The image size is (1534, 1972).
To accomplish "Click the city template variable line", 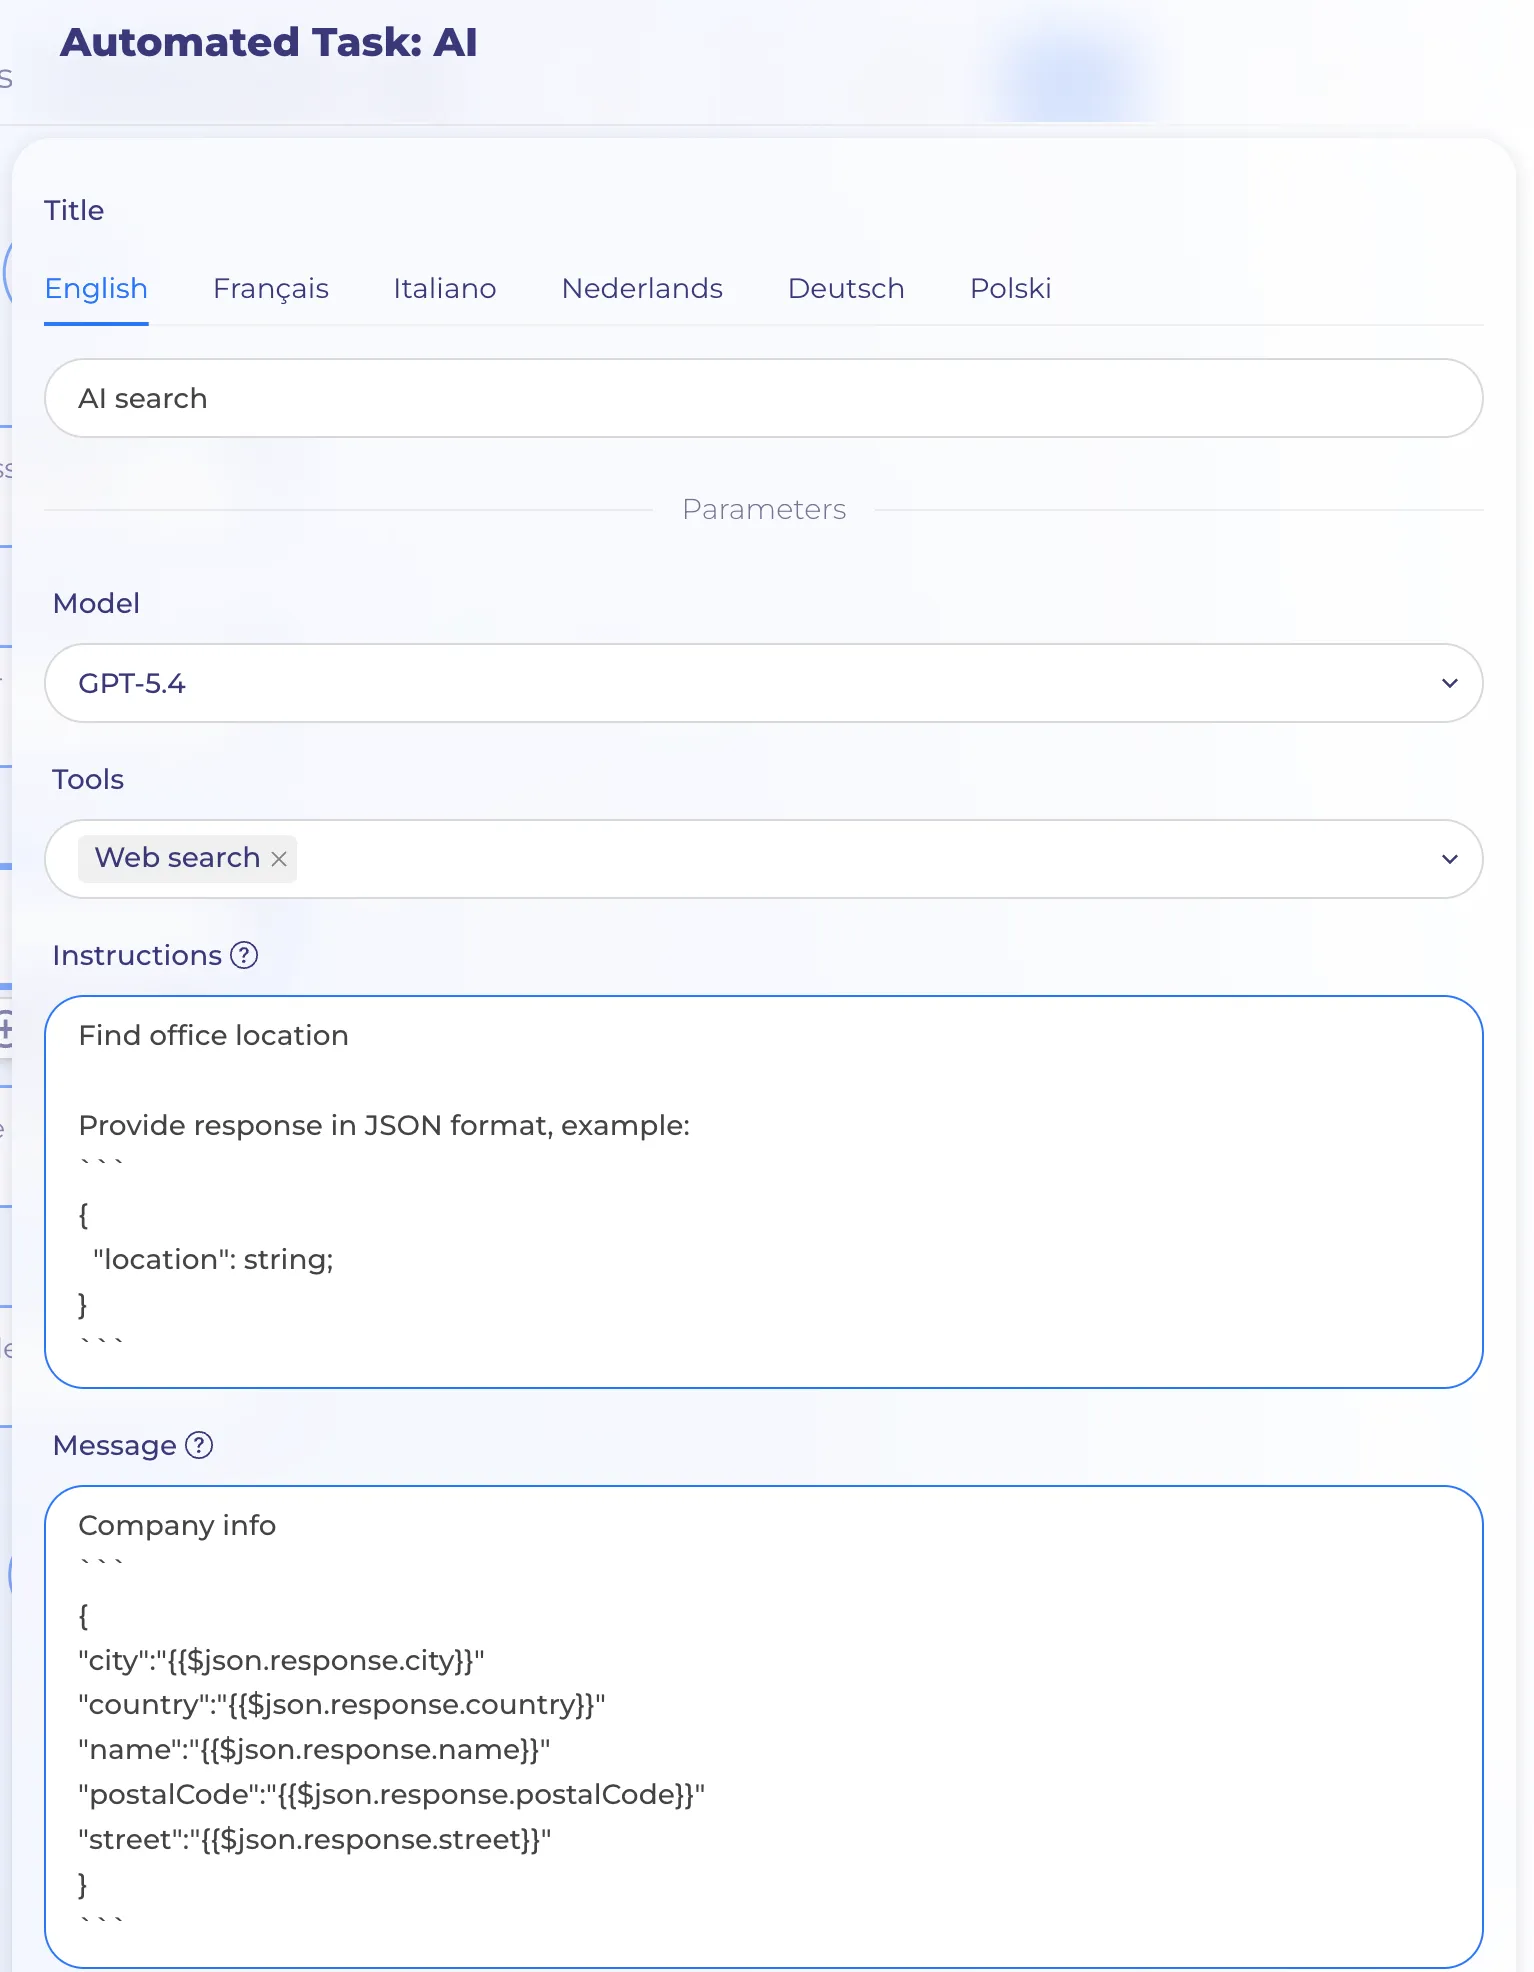I will tap(281, 1660).
